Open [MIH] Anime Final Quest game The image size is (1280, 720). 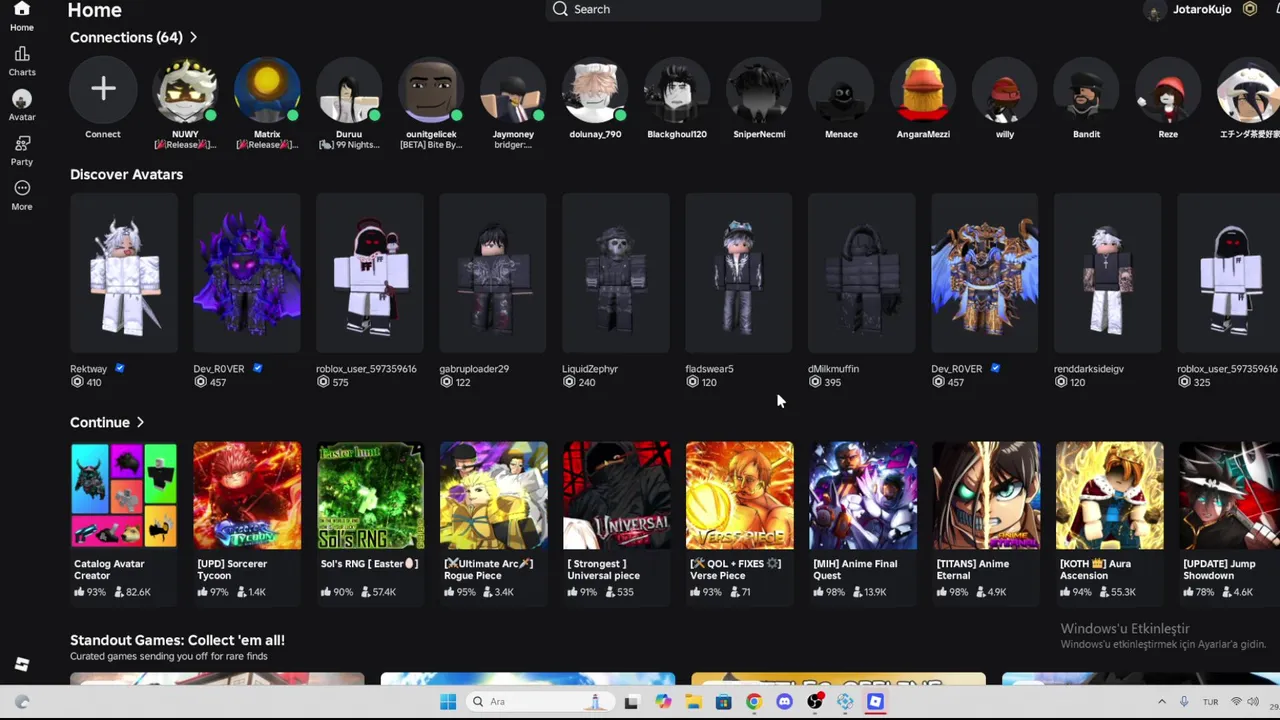tap(862, 495)
